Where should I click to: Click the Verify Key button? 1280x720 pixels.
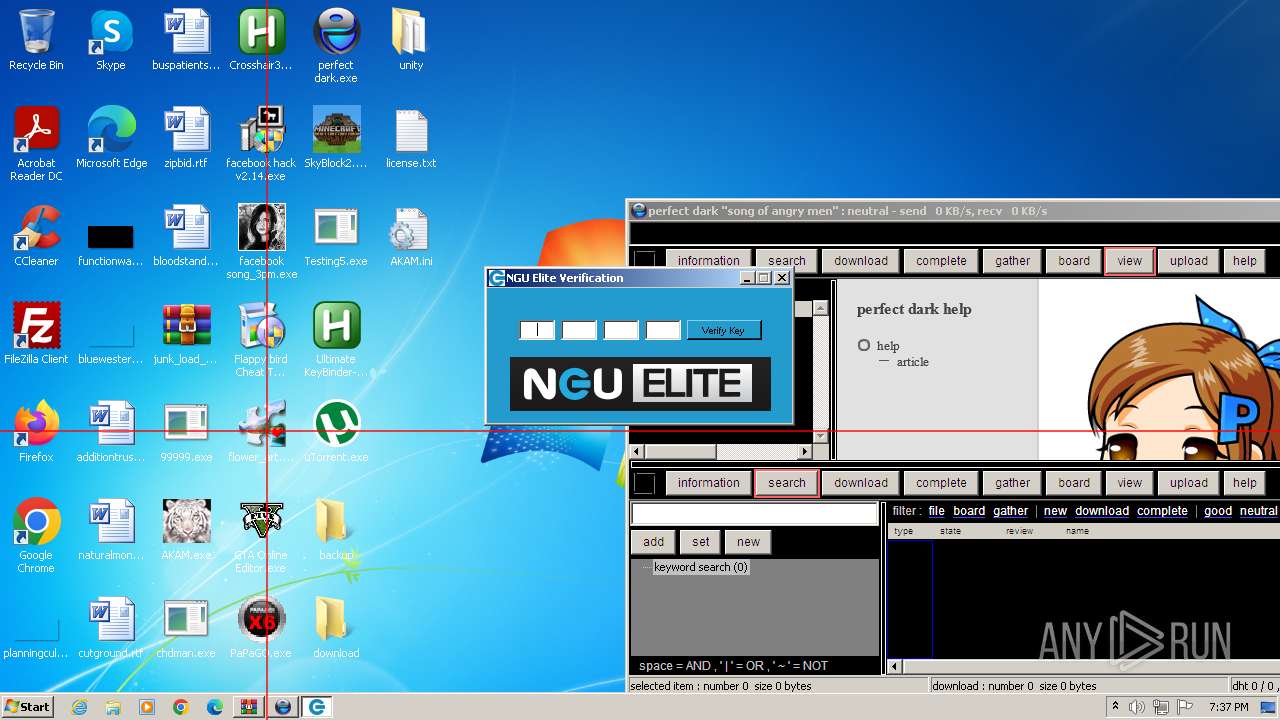(x=723, y=330)
